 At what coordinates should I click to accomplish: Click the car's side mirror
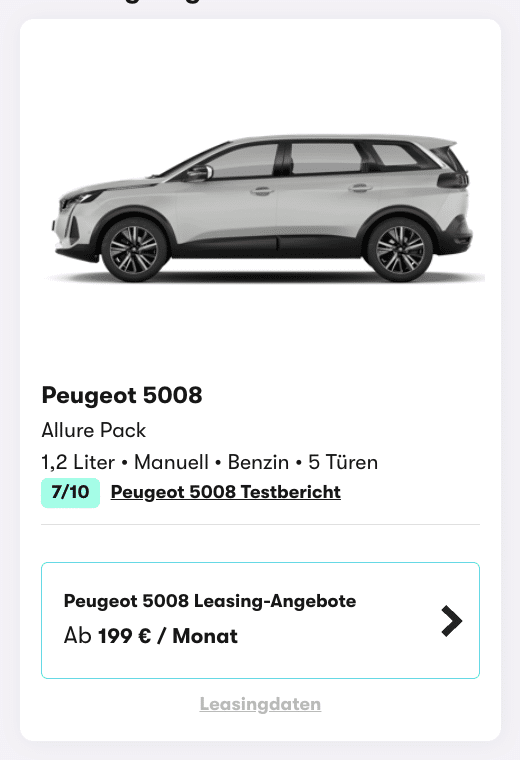pos(200,173)
